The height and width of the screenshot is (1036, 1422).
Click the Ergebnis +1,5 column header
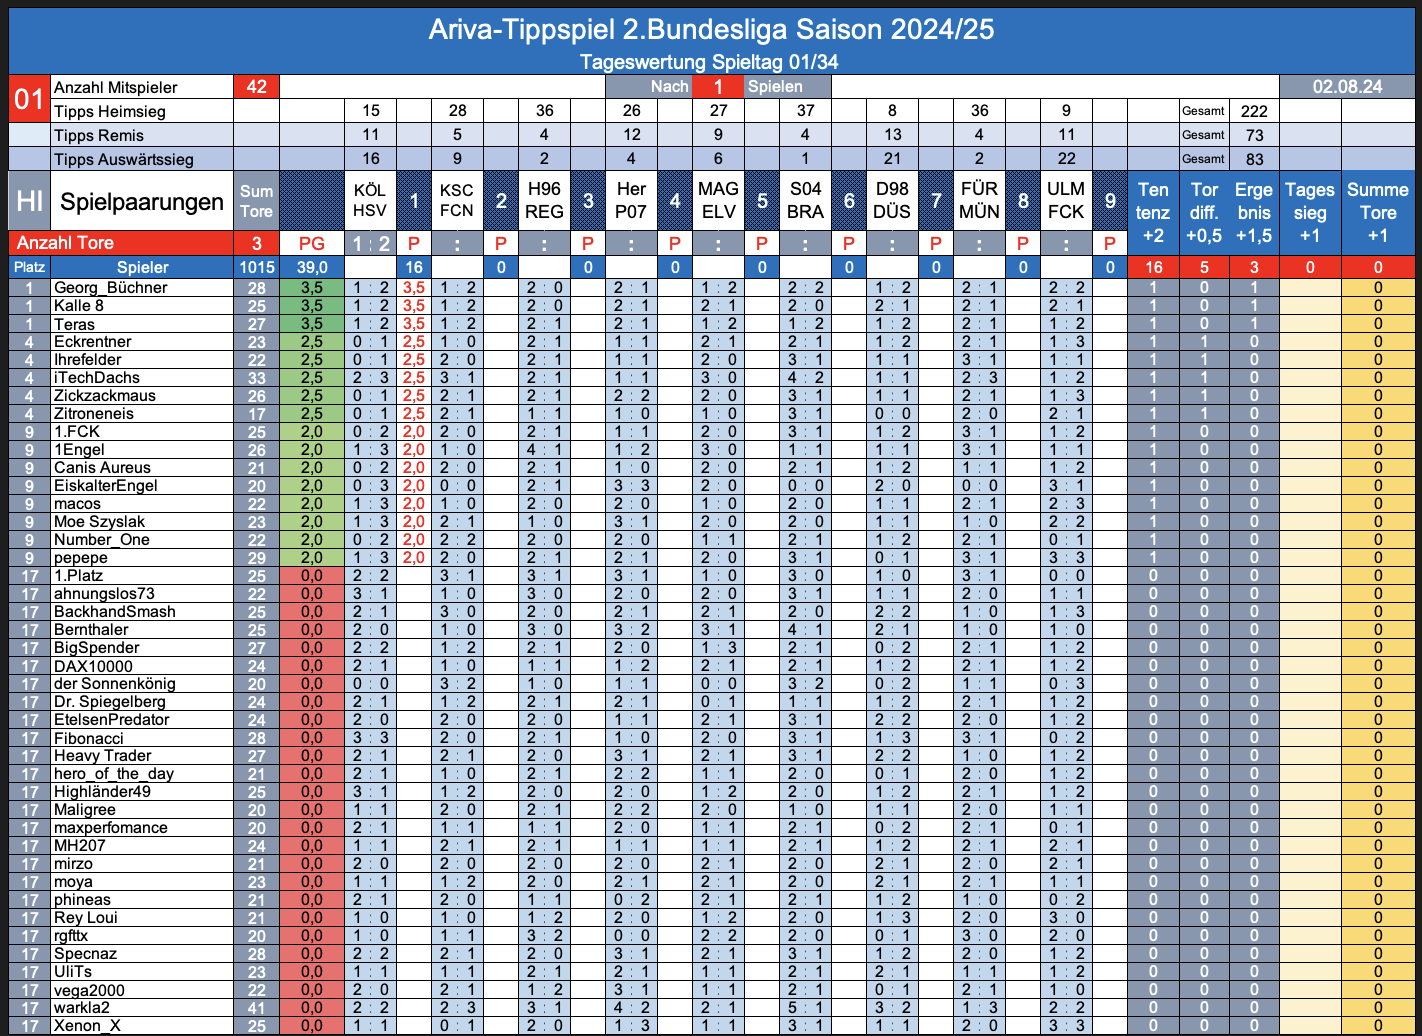tap(1254, 212)
